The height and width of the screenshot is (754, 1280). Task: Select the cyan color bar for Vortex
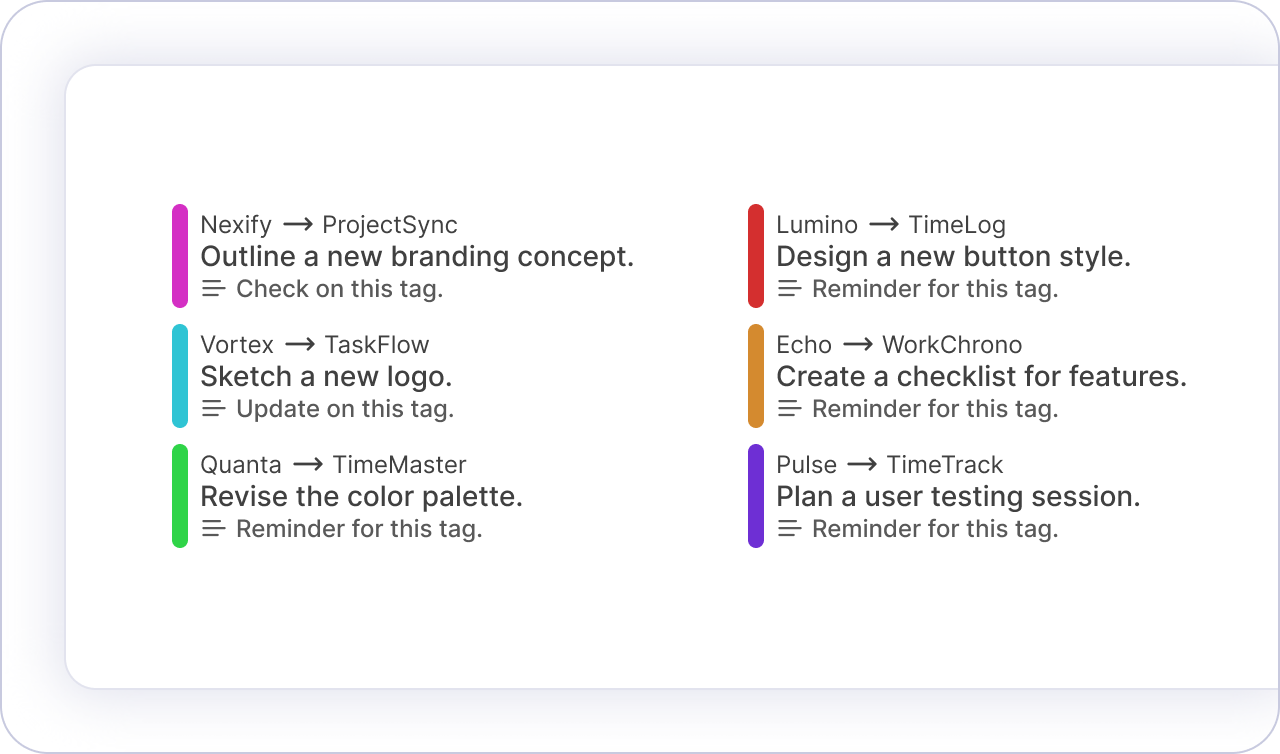[180, 376]
